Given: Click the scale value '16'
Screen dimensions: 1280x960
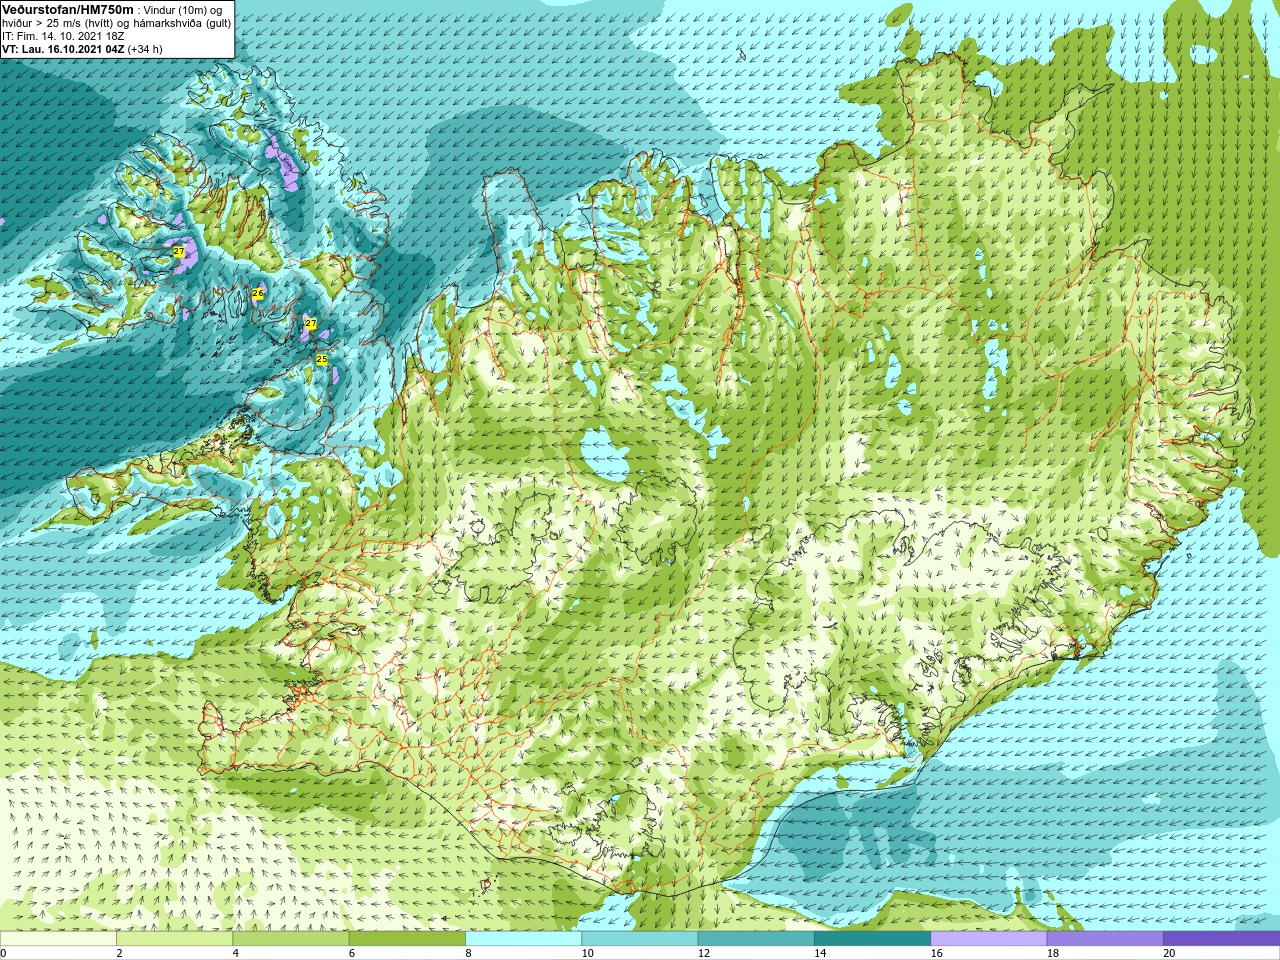Looking at the screenshot, I should click(x=937, y=953).
